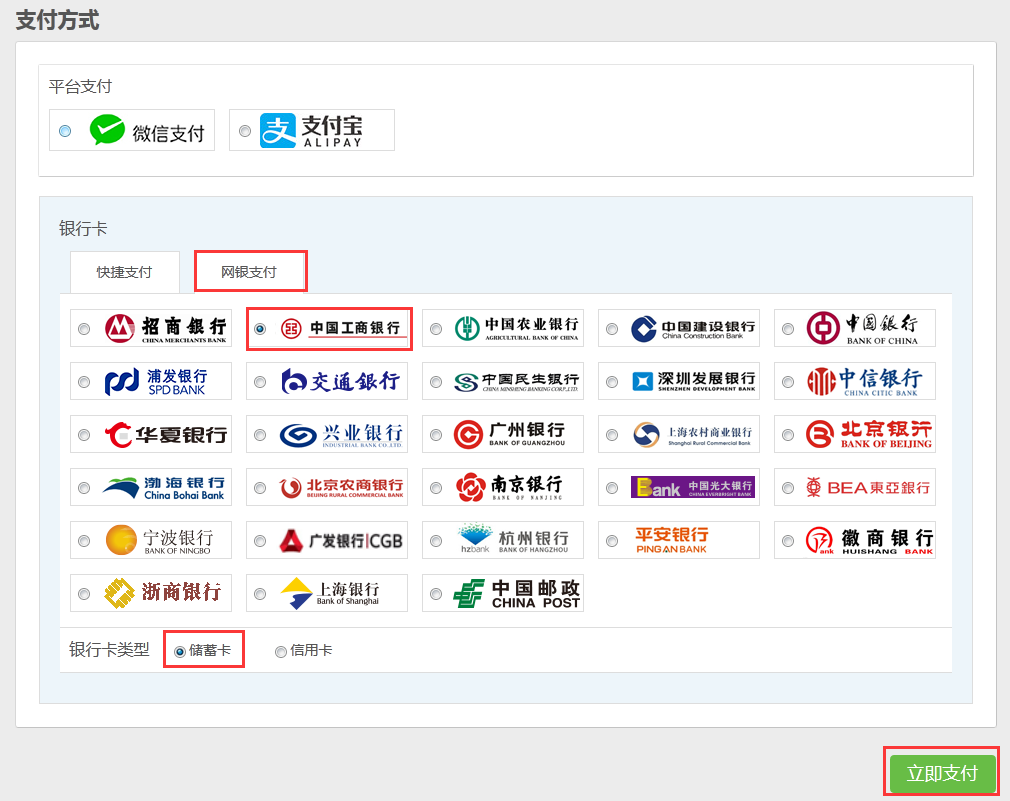Click the 华夏银行 logo
This screenshot has width=1010, height=801.
pos(166,435)
